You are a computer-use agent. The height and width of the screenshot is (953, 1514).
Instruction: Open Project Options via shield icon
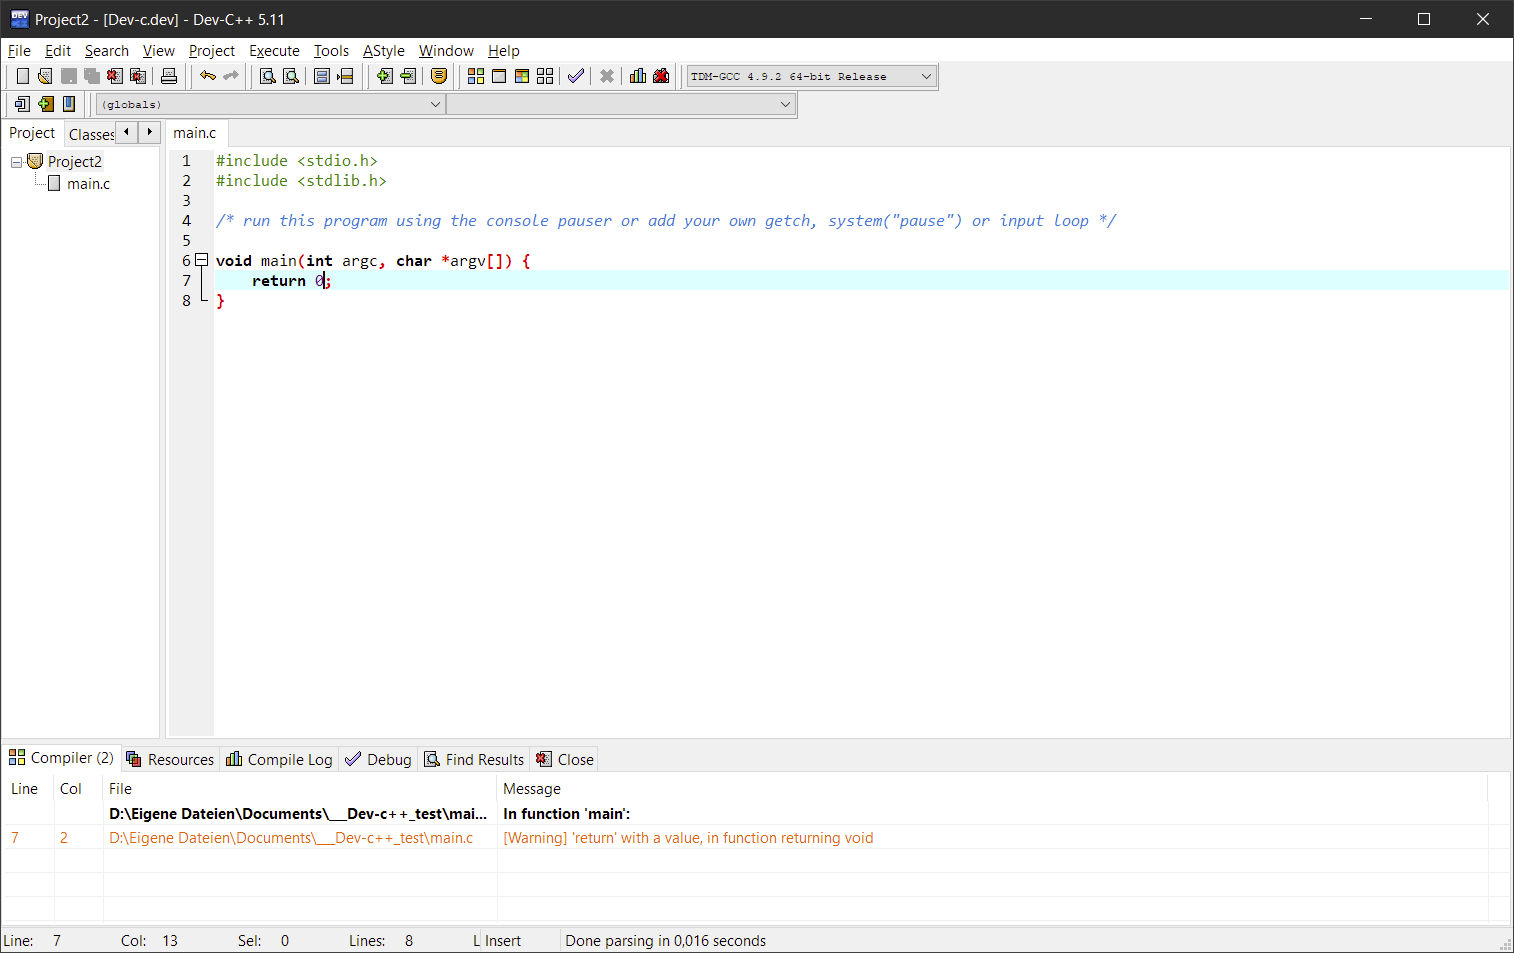439,76
